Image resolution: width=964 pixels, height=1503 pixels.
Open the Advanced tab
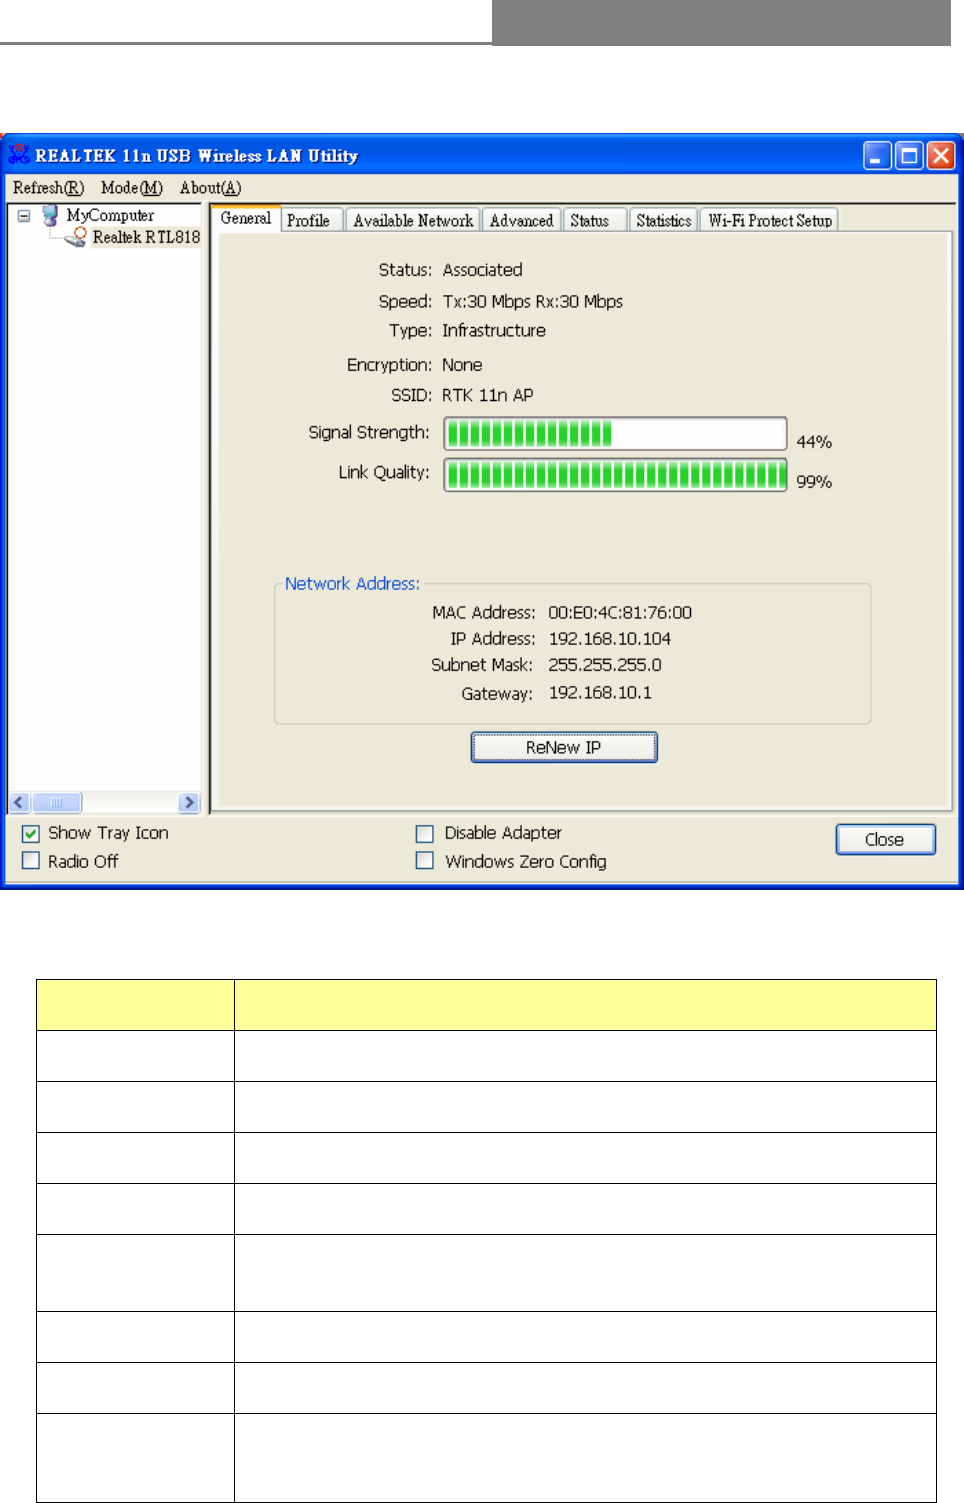pos(521,220)
